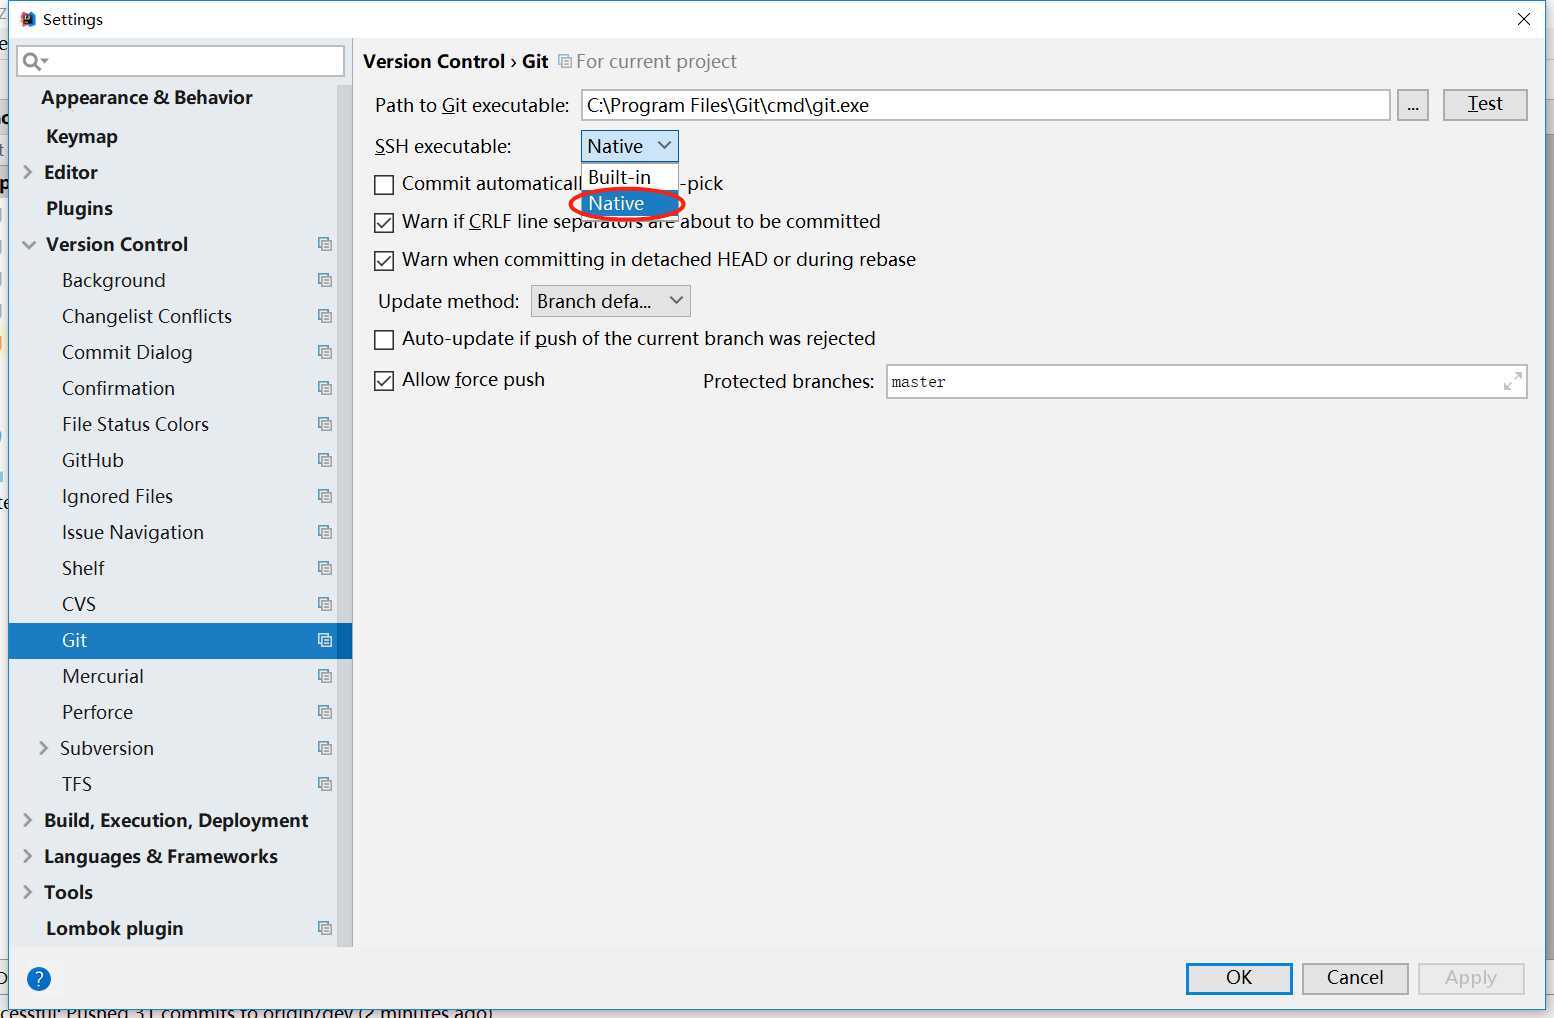Expand Languages & Frameworks section

tap(28, 856)
